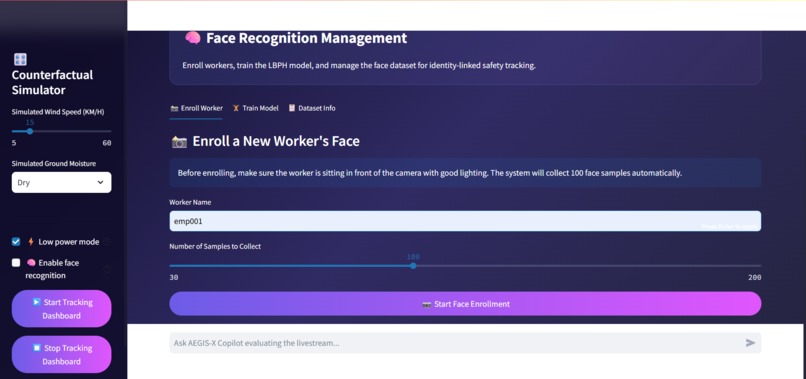806x379 pixels.
Task: Switch to the Enroll Worker tab
Action: (196, 108)
